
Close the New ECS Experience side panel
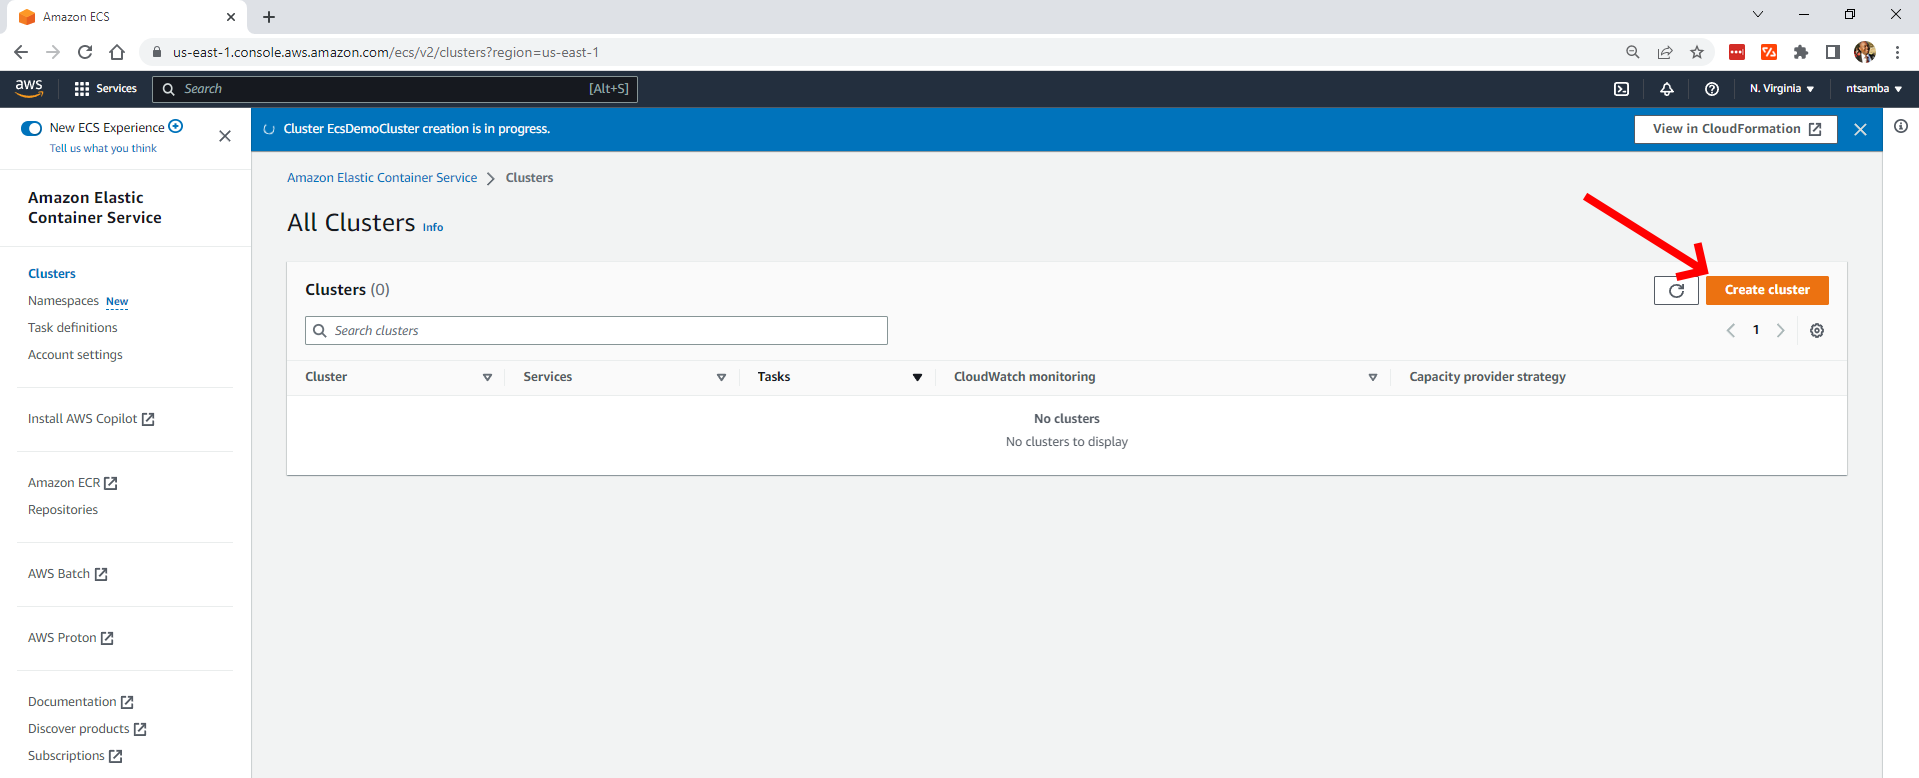(x=225, y=136)
